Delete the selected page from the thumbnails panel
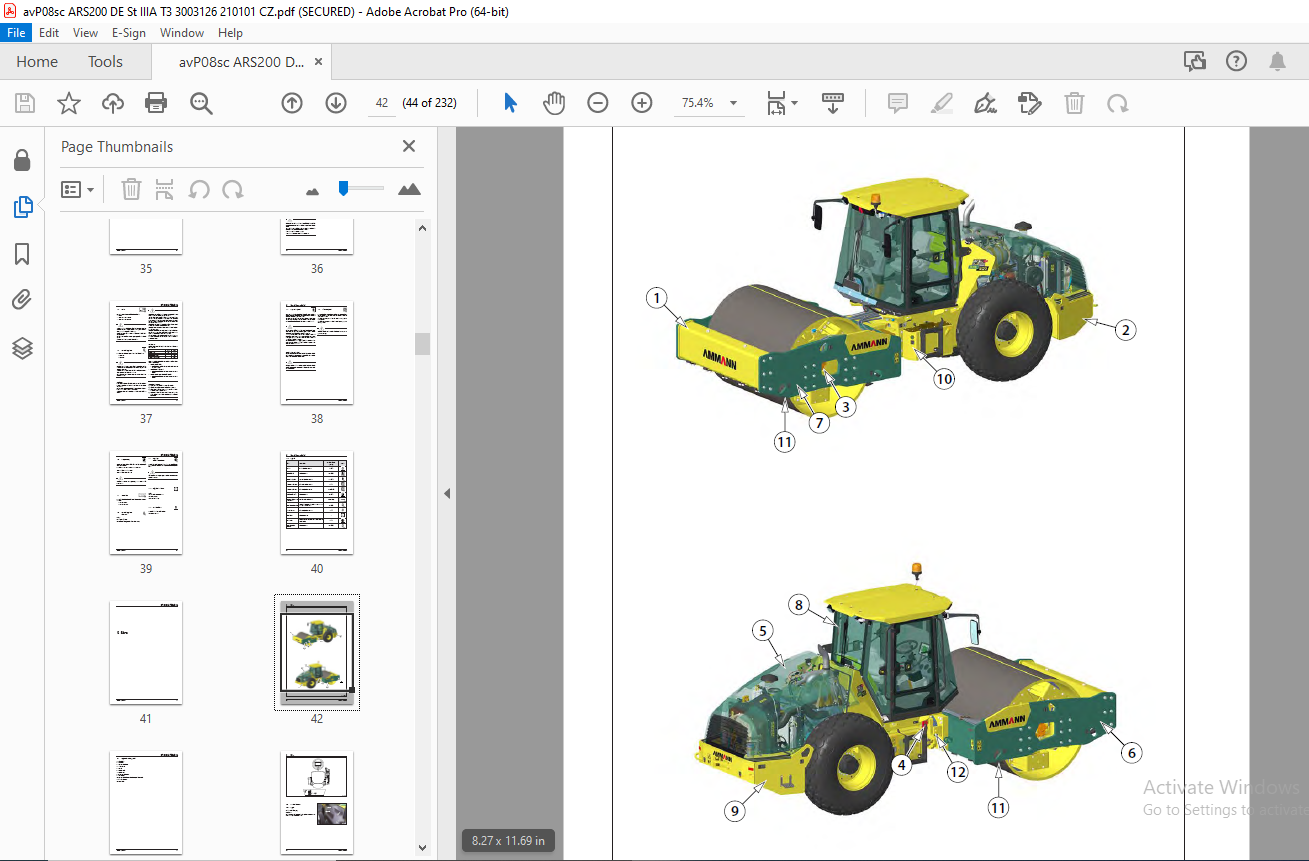The height and width of the screenshot is (861, 1309). (131, 189)
